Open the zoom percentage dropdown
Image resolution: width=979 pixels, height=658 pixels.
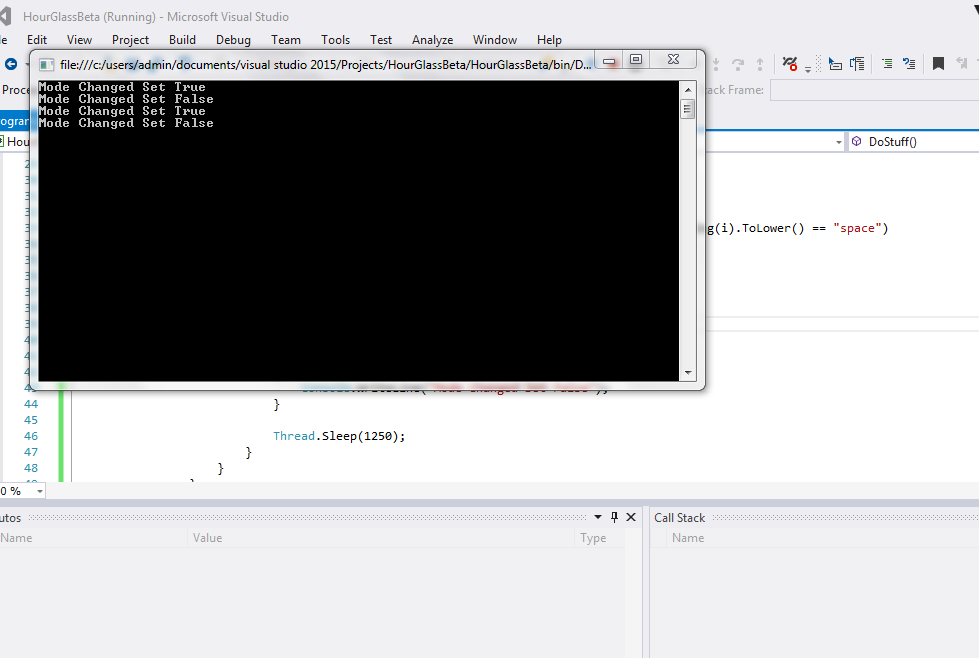click(40, 491)
